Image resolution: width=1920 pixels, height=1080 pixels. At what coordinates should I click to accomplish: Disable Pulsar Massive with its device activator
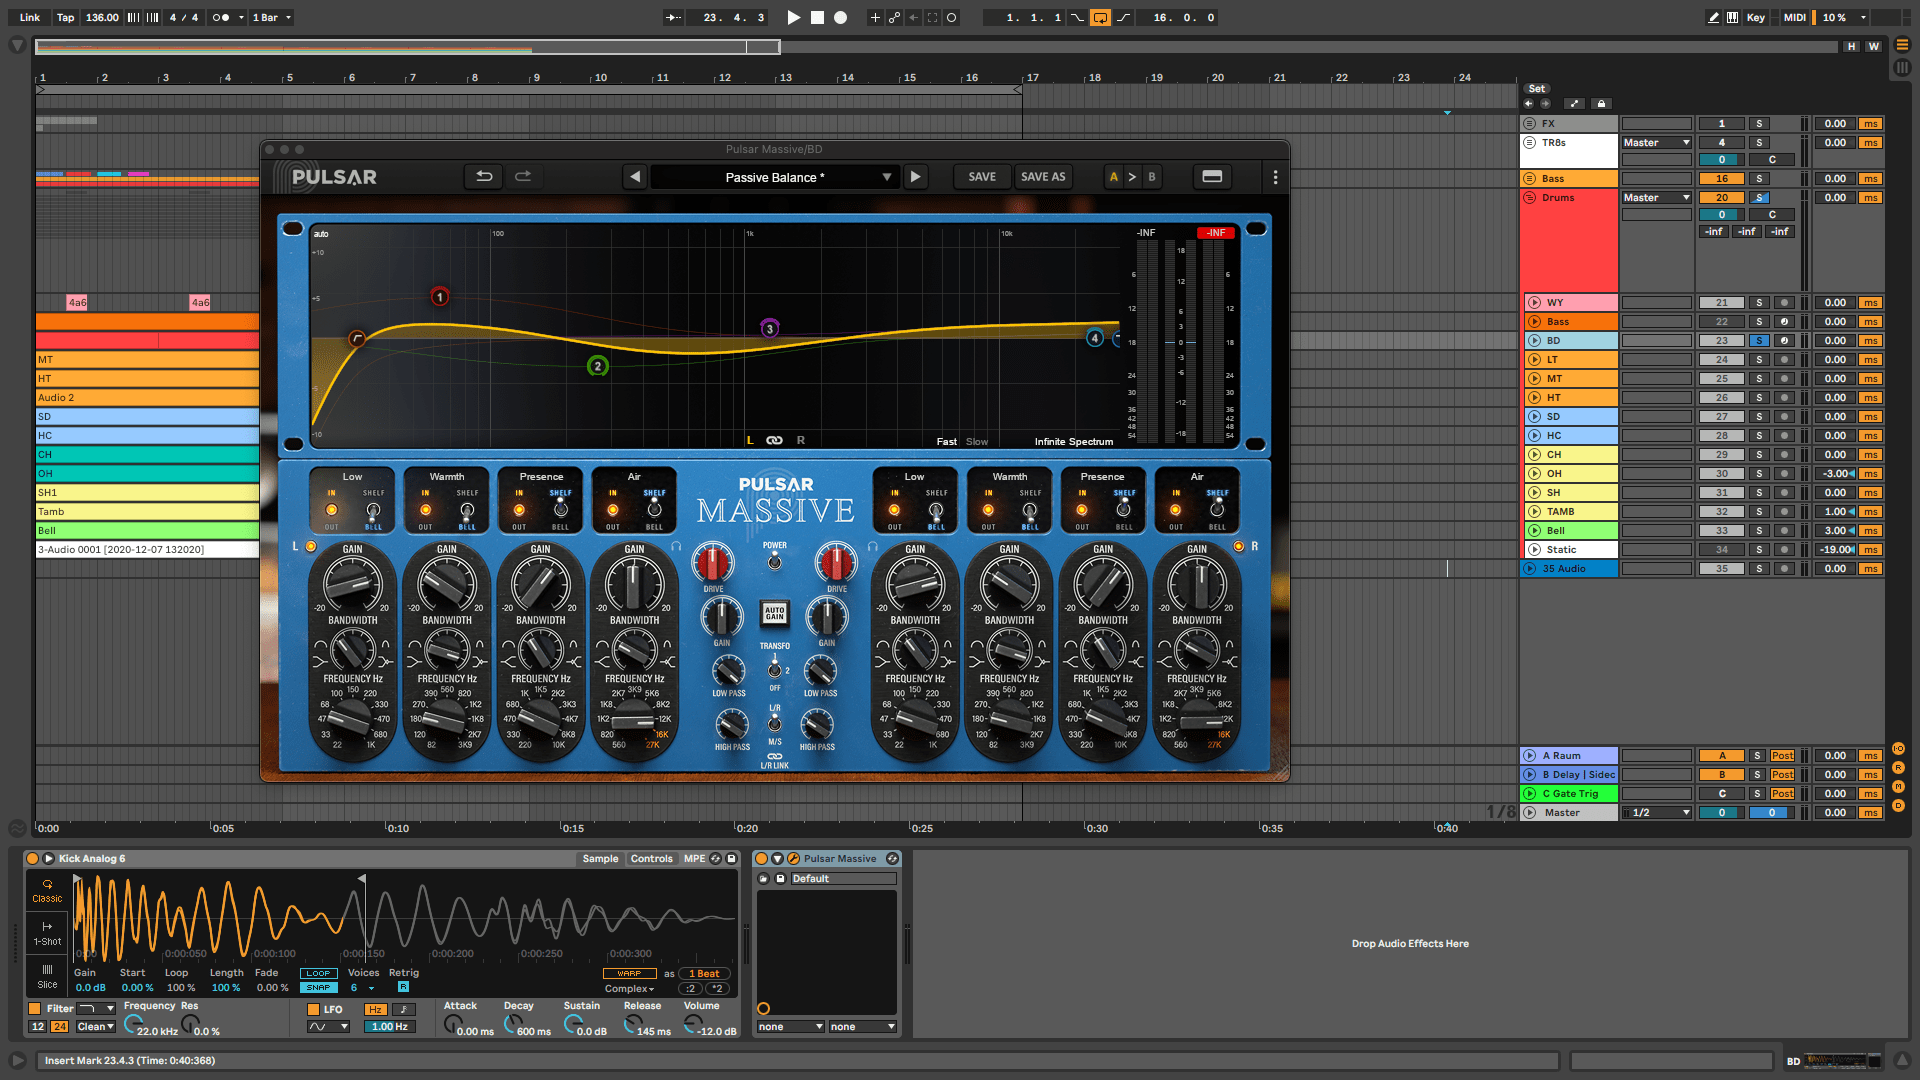pyautogui.click(x=762, y=858)
